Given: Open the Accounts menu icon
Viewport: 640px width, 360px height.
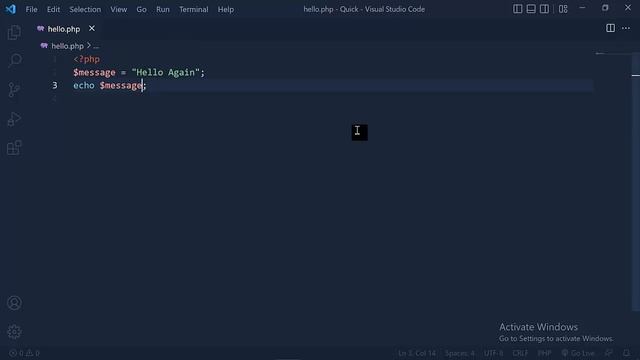Looking at the screenshot, I should point(14,303).
